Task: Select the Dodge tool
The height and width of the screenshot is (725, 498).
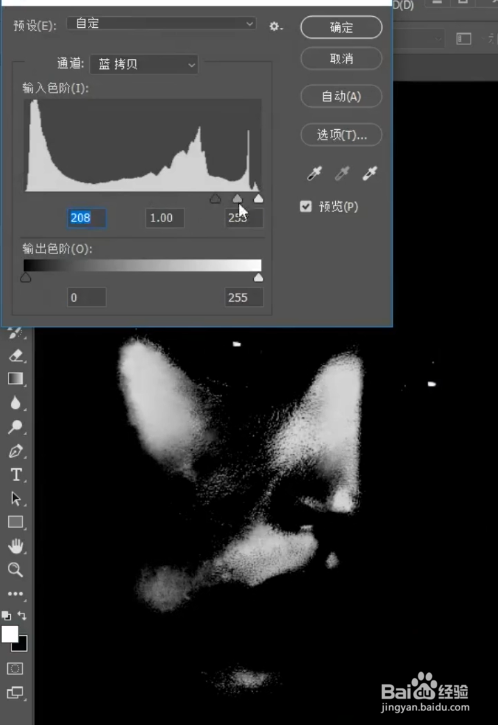Action: click(x=16, y=427)
